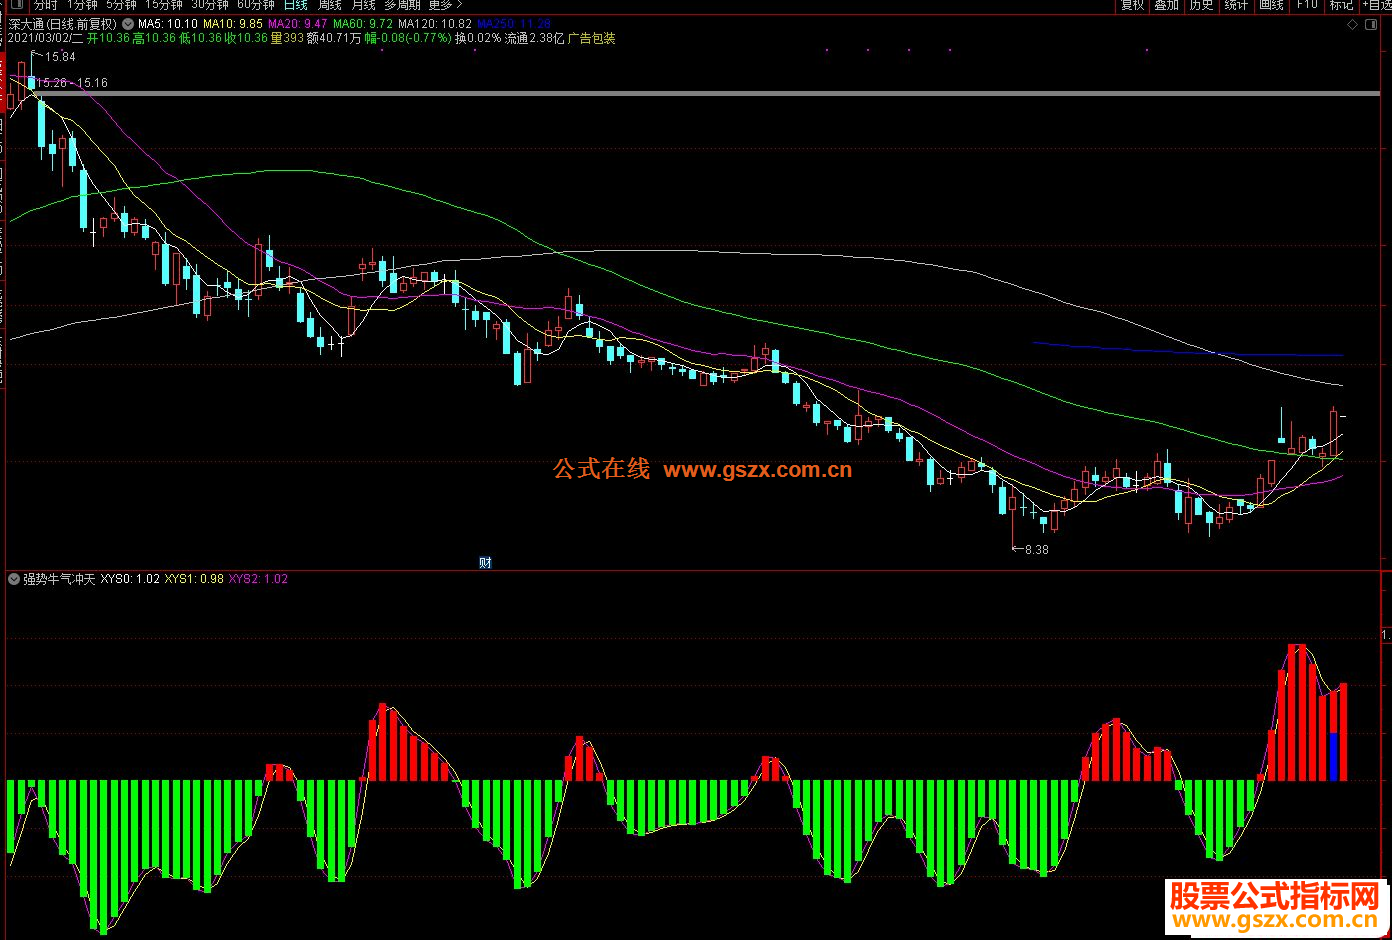The height and width of the screenshot is (940, 1392).
Task: Click the 15.26 - 15.16 price range label
Action: click(x=72, y=83)
